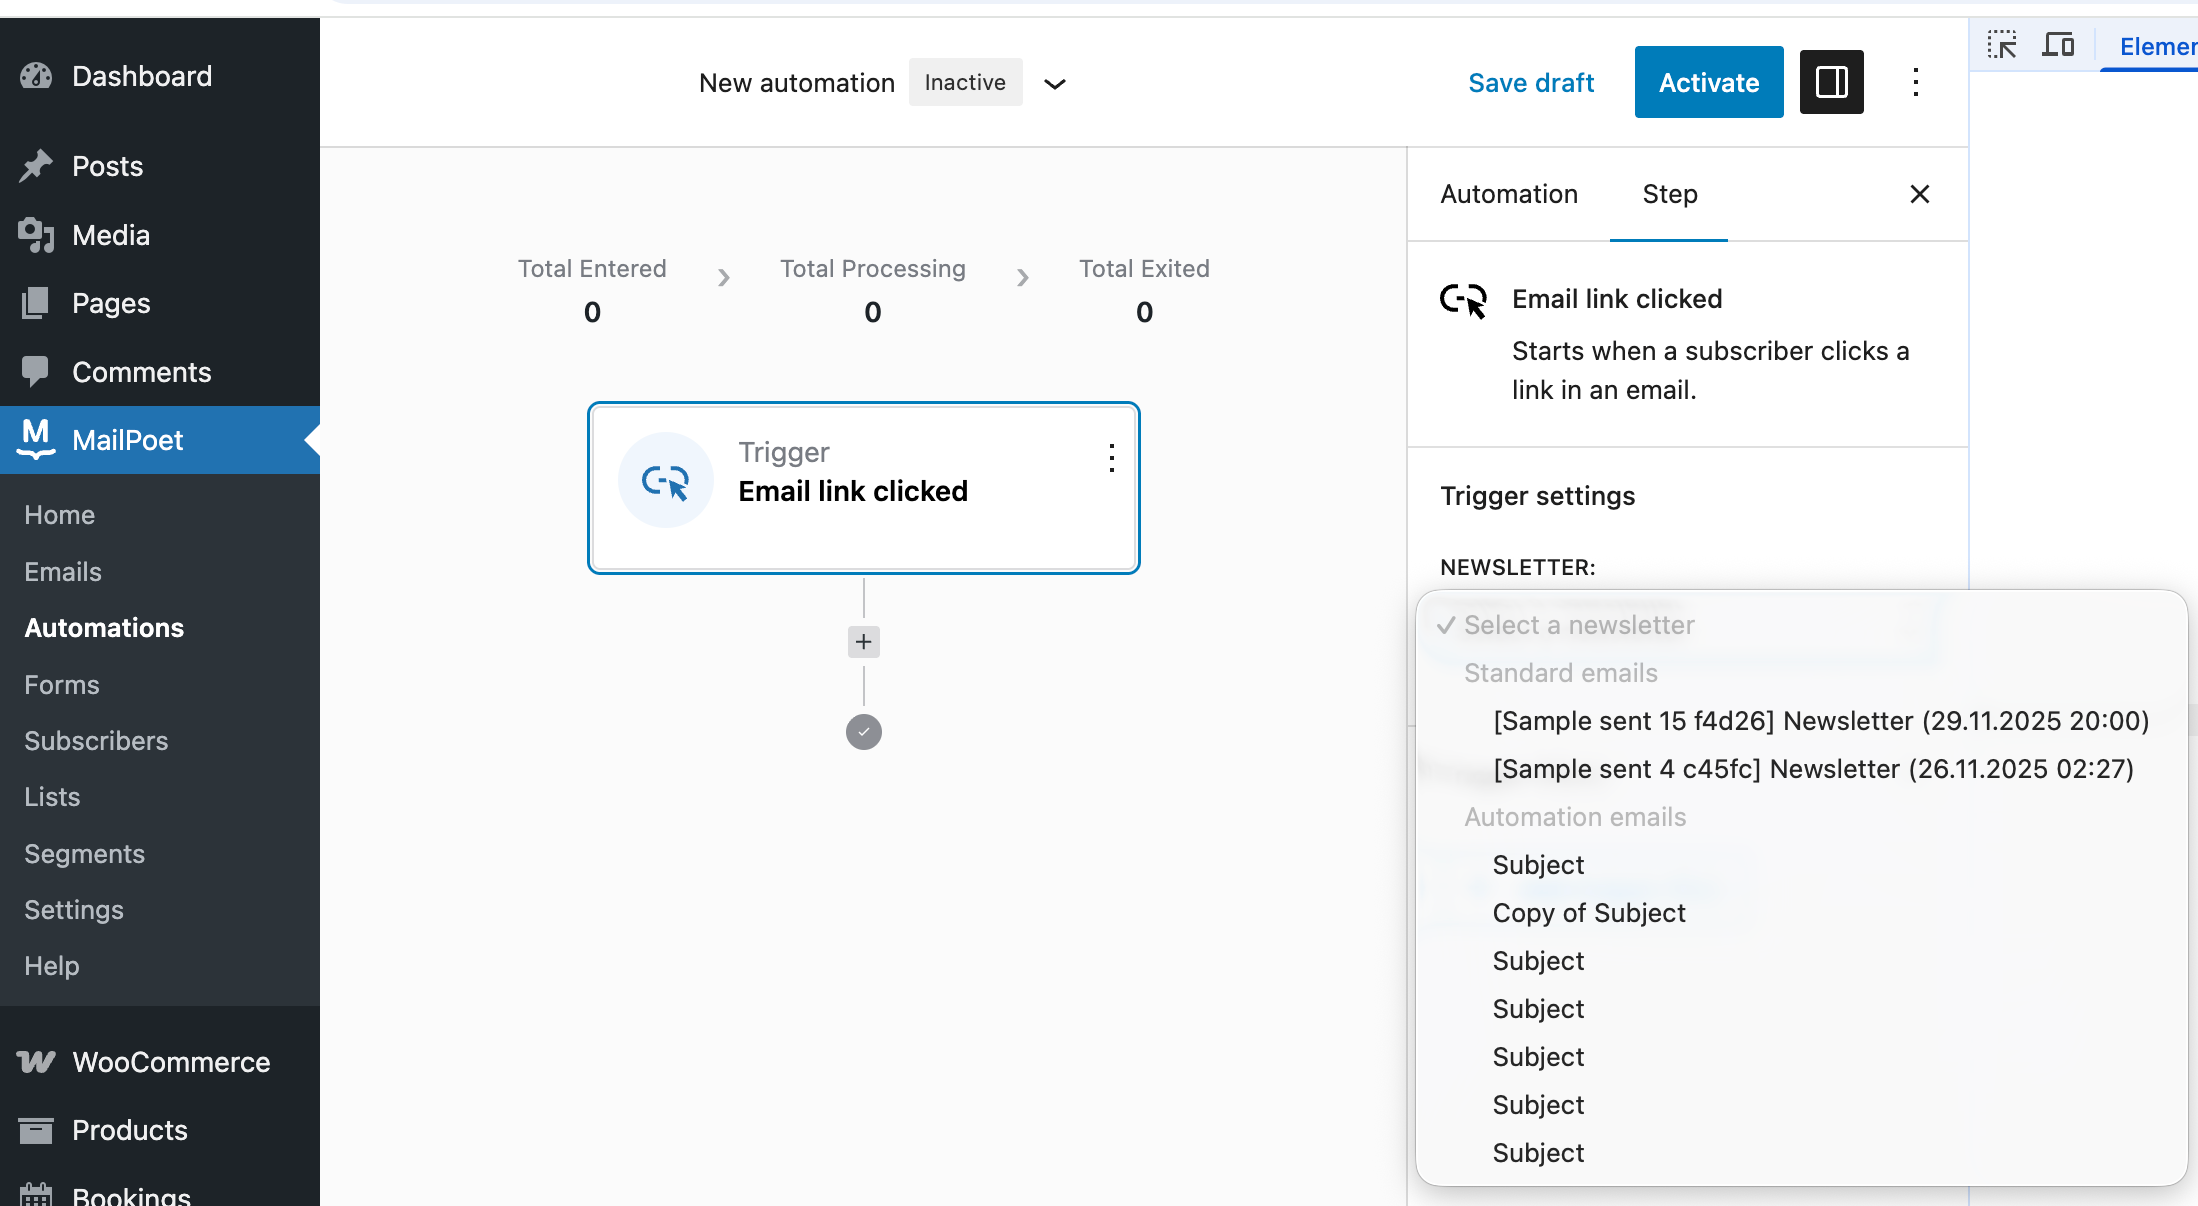Screen dimensions: 2198x1206
Task: Open the DevTools Elements tab
Action: pyautogui.click(x=2158, y=46)
